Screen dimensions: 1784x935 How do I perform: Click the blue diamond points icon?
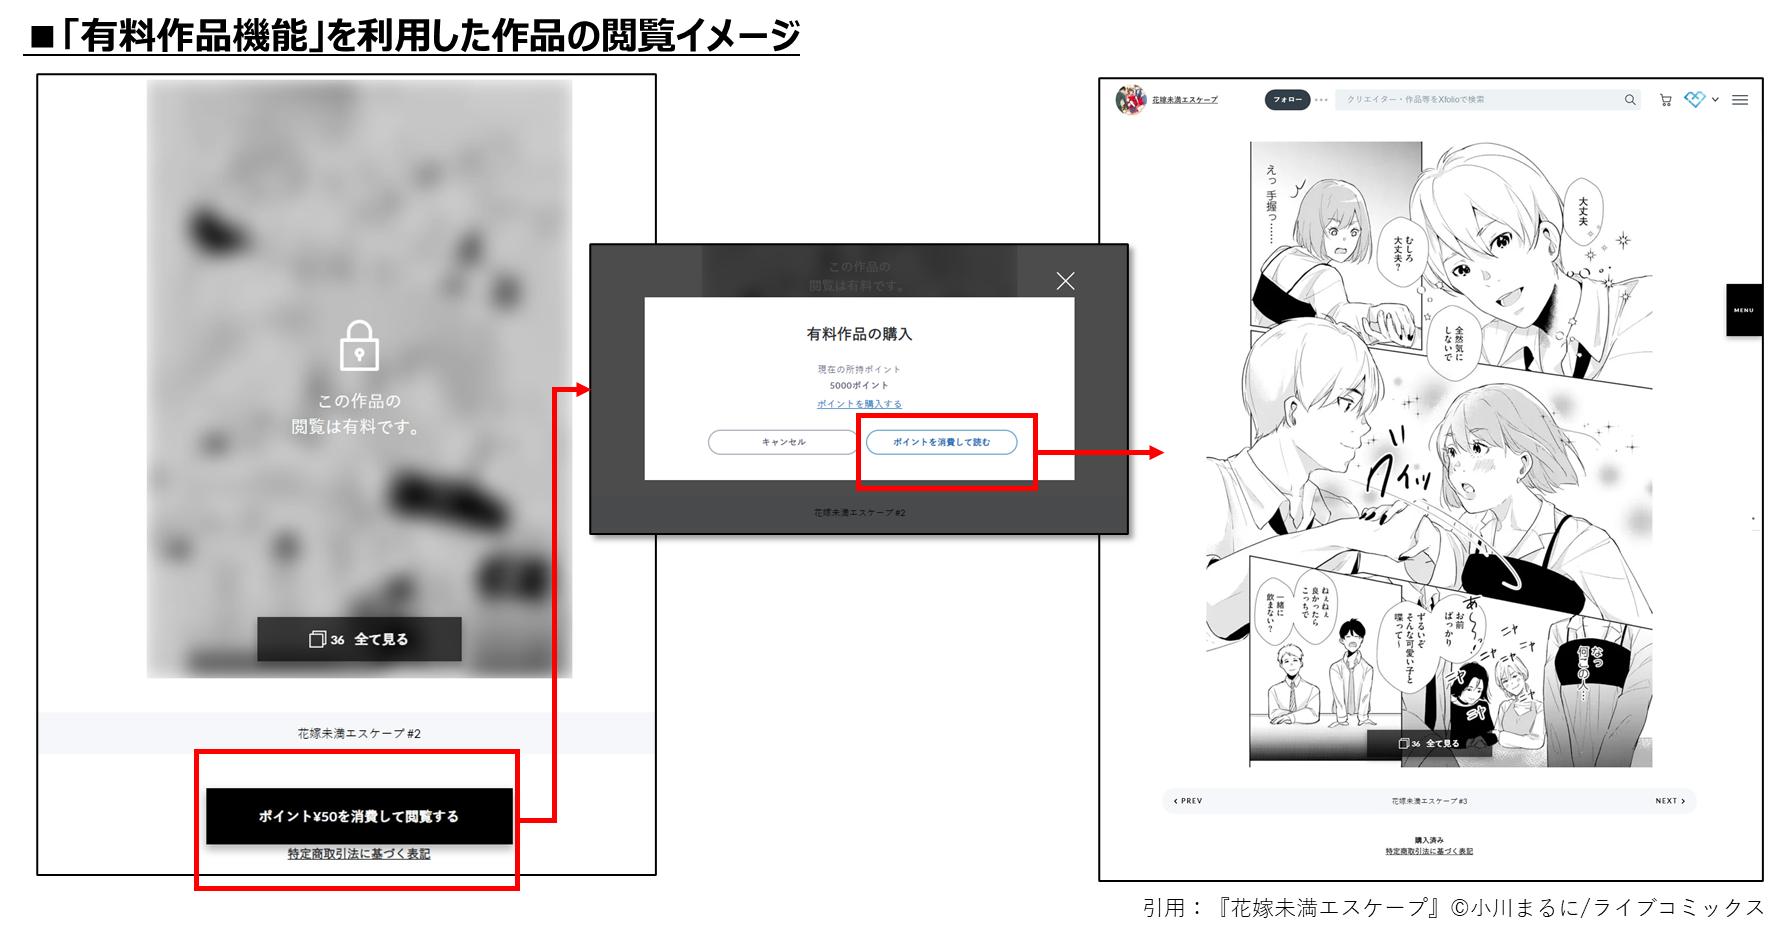[1694, 99]
